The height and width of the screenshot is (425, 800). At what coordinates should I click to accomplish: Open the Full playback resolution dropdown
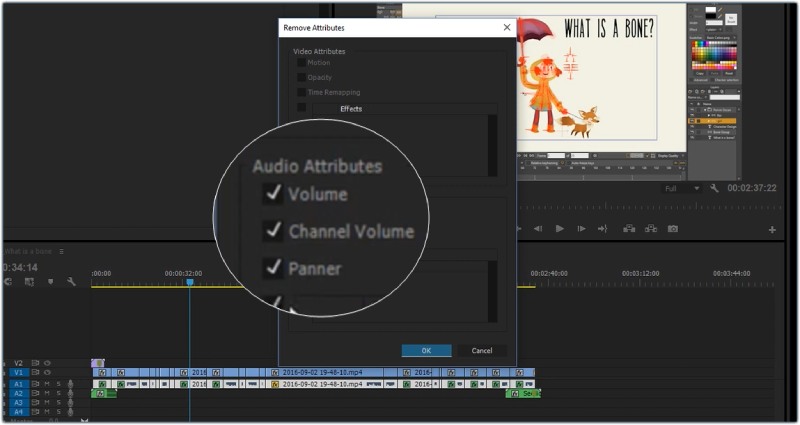[682, 189]
